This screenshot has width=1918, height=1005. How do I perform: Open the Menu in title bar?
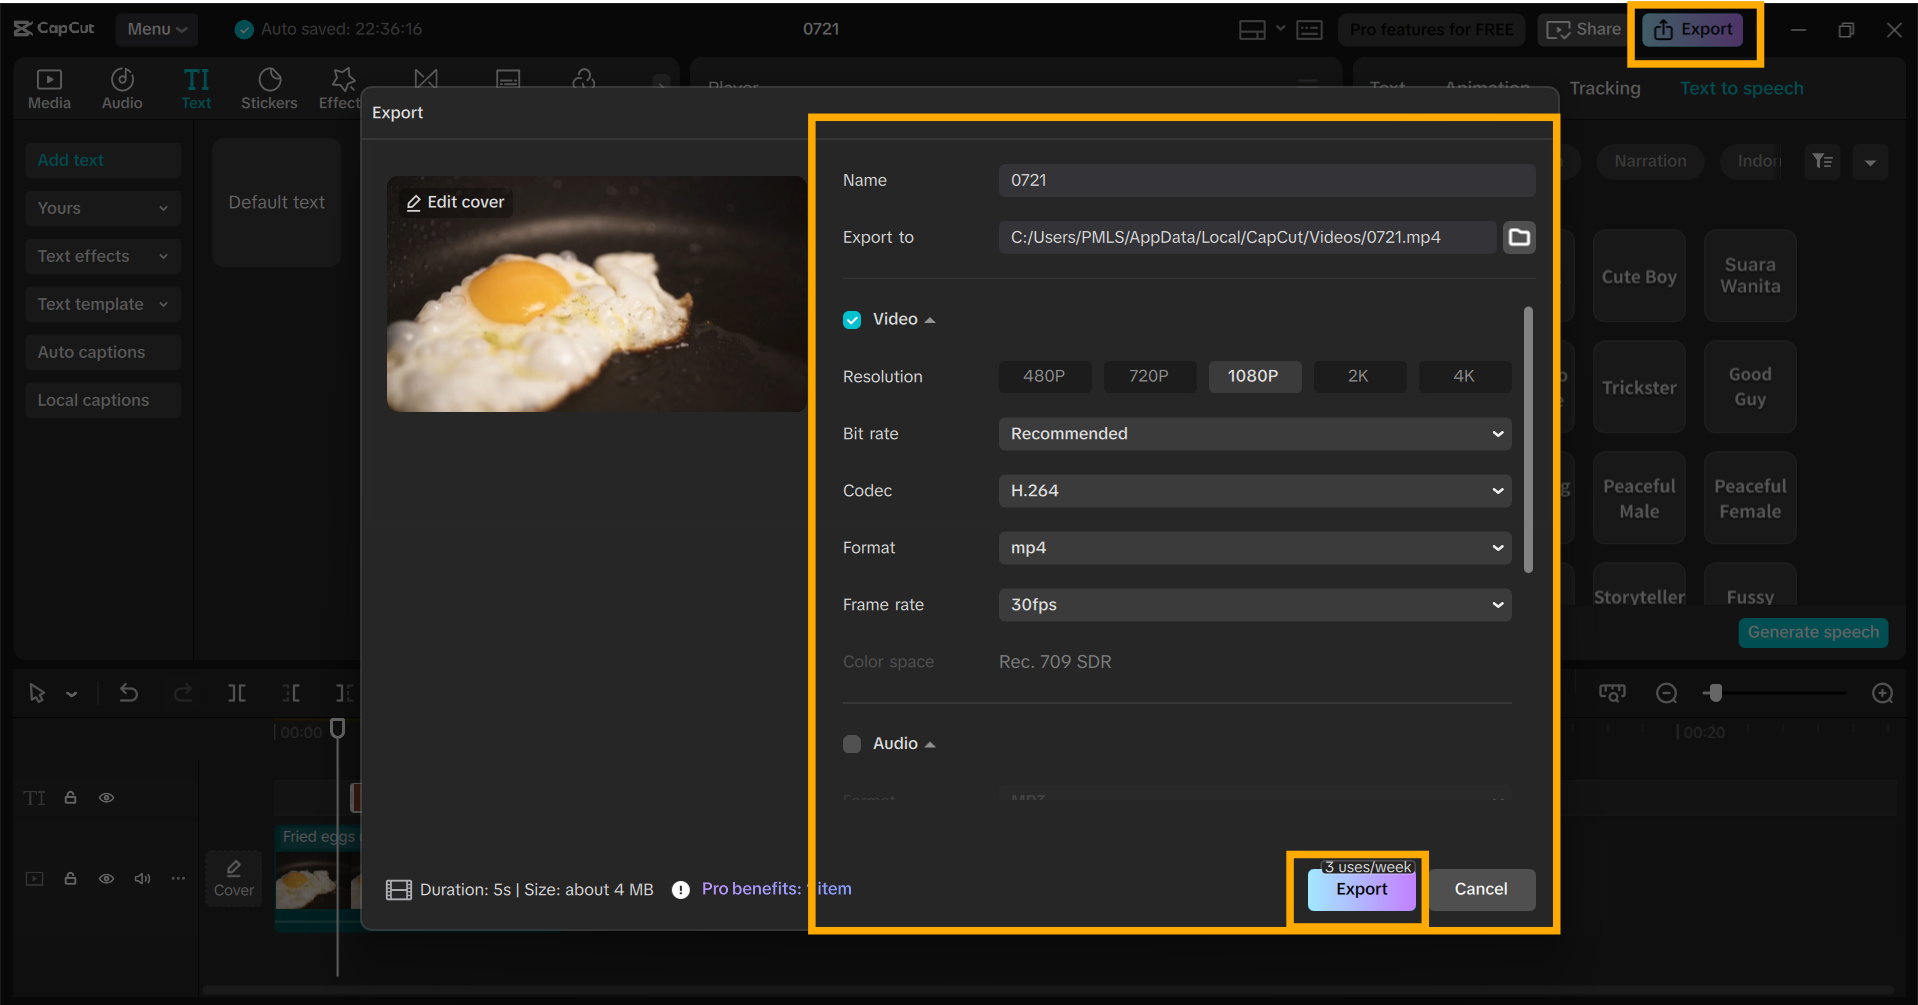(x=157, y=29)
